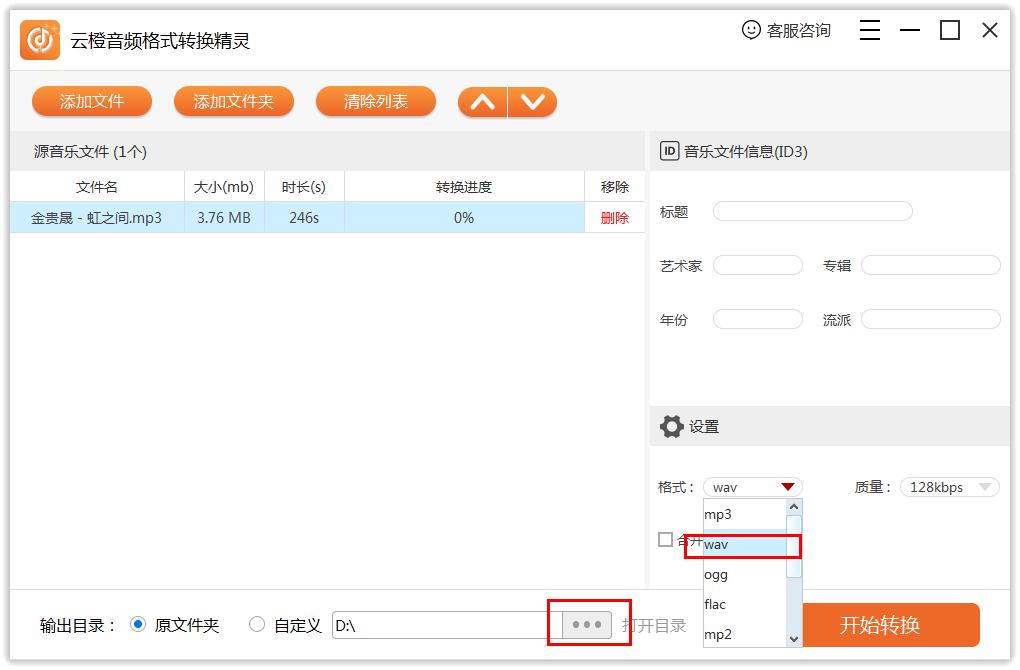Enable the 合并 checkbox
Screen dimensions: 1020x670
click(x=664, y=540)
